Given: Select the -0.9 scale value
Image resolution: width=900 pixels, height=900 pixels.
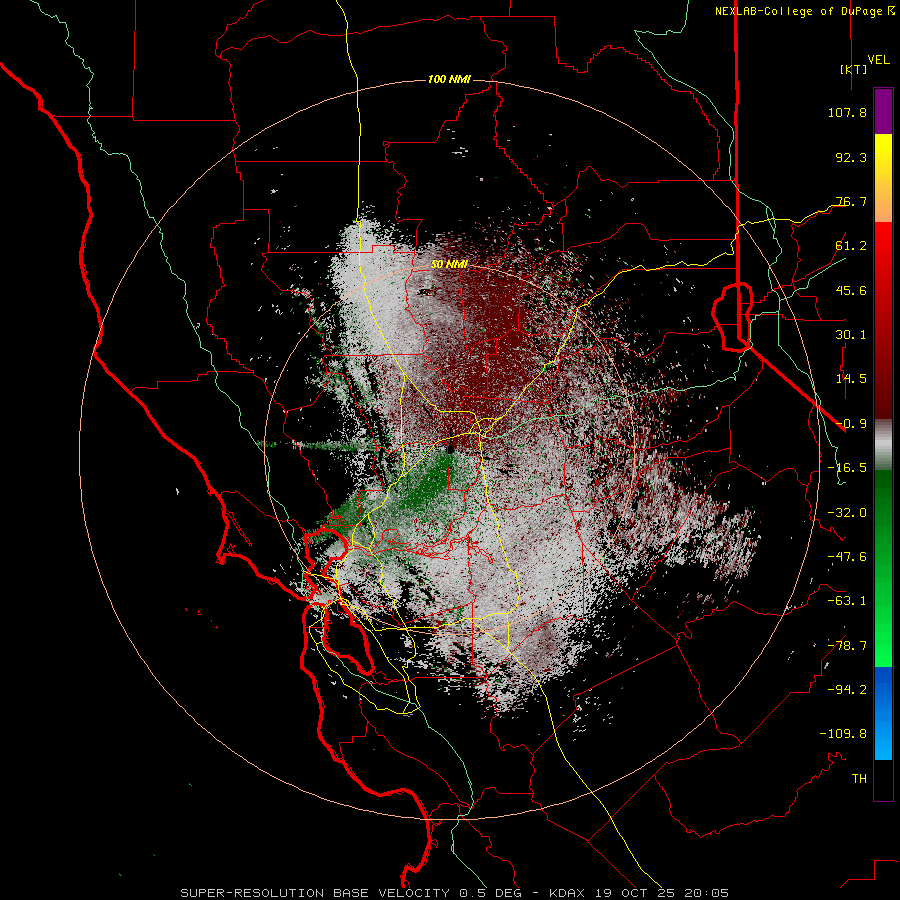Looking at the screenshot, I should tap(851, 424).
